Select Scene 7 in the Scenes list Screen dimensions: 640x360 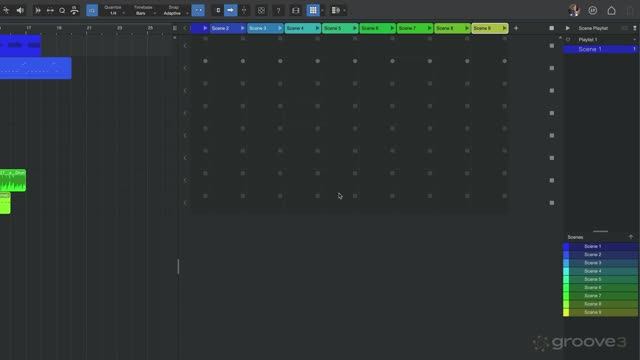[600, 296]
